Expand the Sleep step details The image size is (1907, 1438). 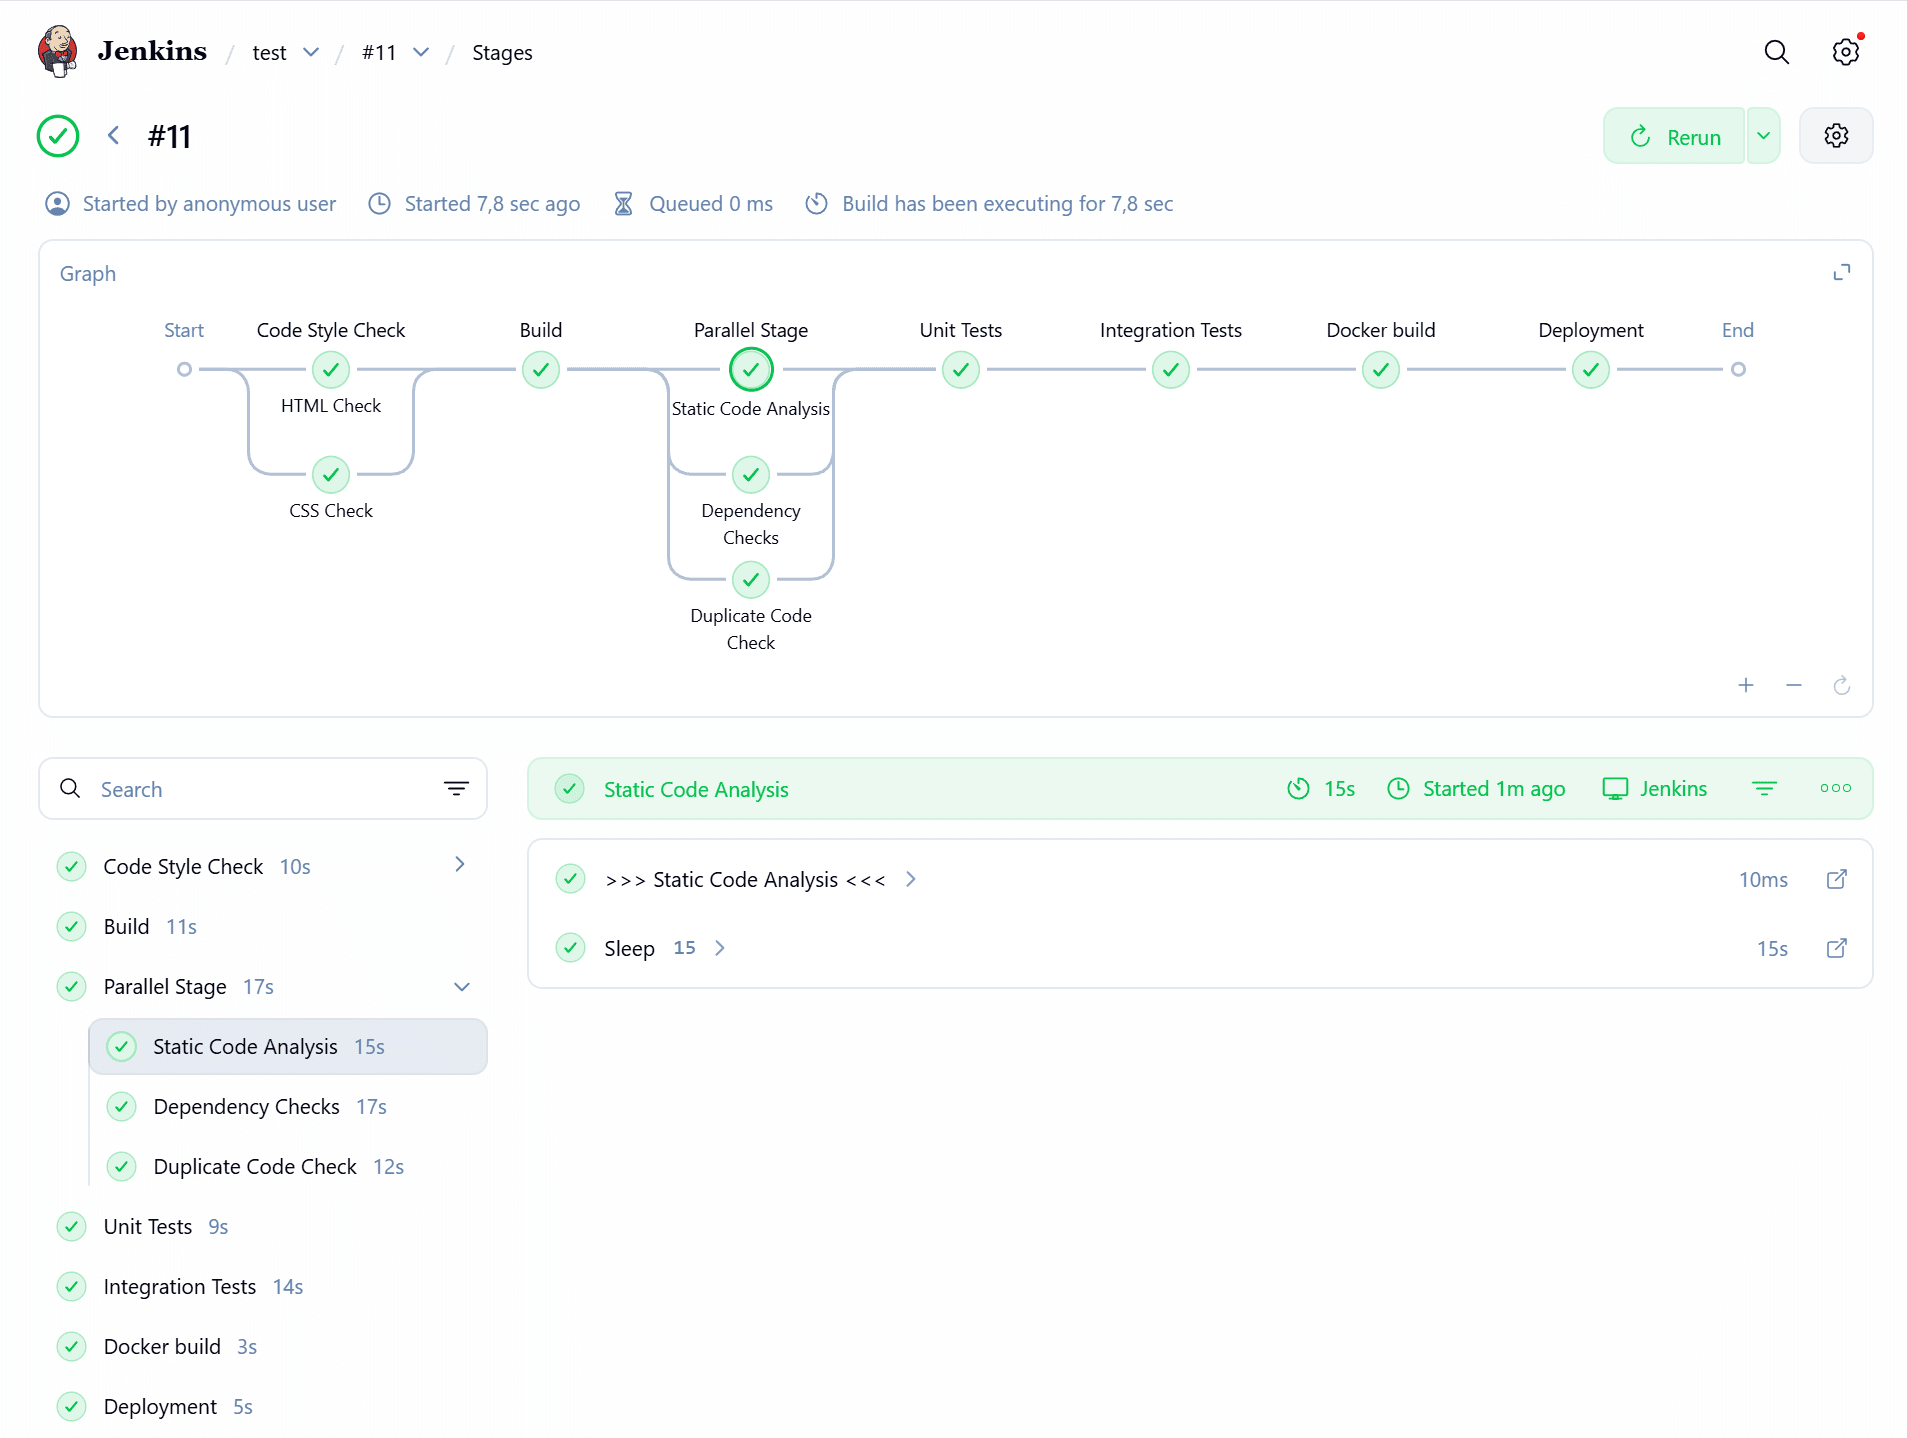point(720,948)
